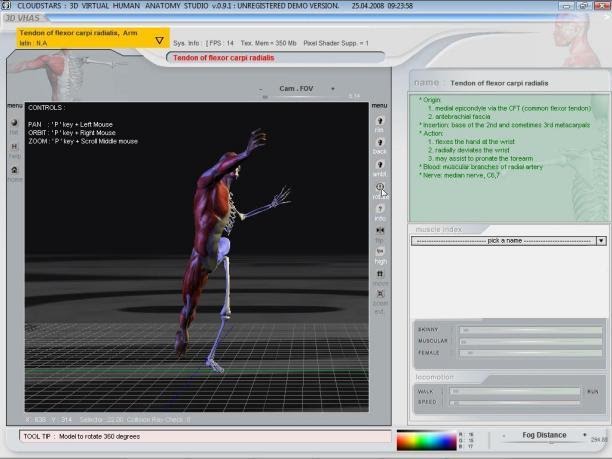This screenshot has height=459, width=612.
Task: Click the 'loco' locomotion icon
Action: coord(380,209)
